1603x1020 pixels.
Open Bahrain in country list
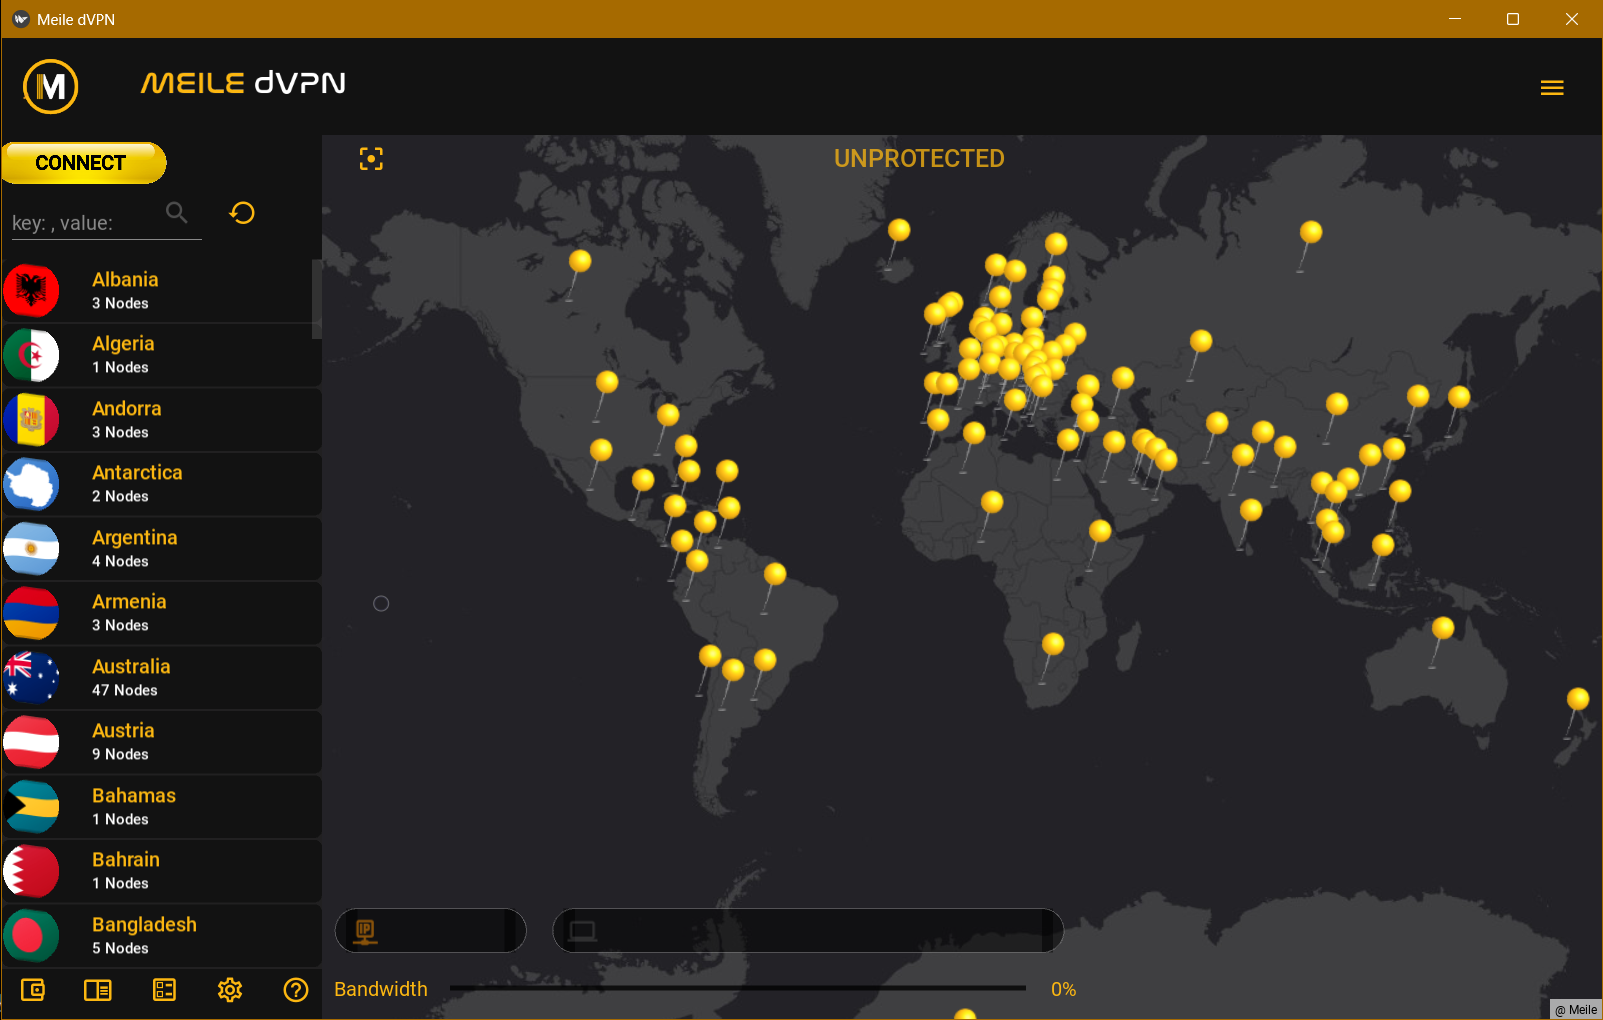point(161,872)
